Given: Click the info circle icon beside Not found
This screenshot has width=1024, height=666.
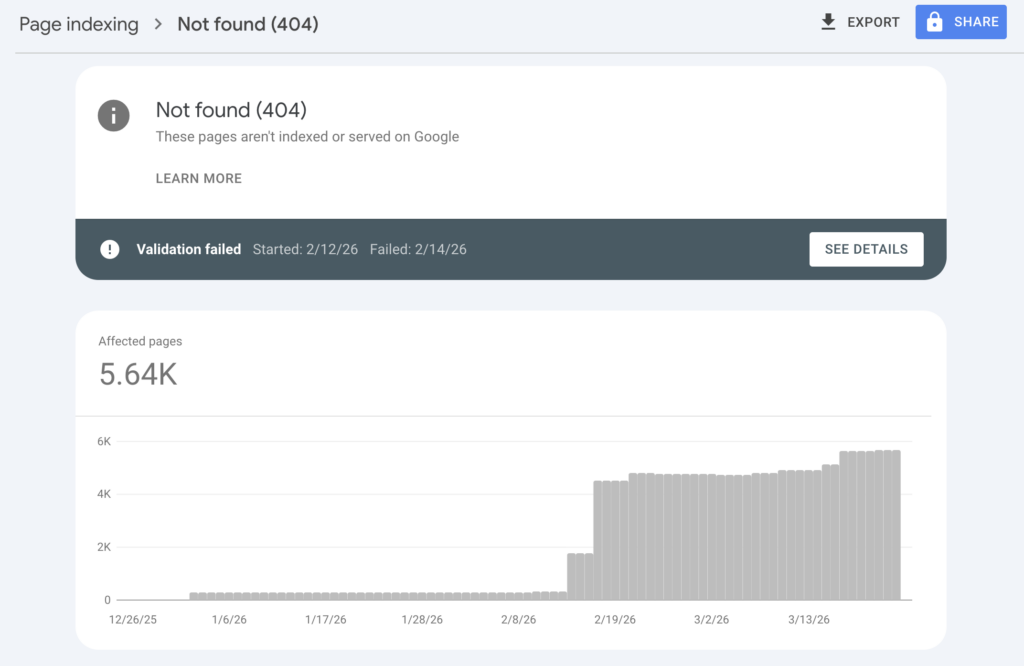Looking at the screenshot, I should (x=113, y=116).
